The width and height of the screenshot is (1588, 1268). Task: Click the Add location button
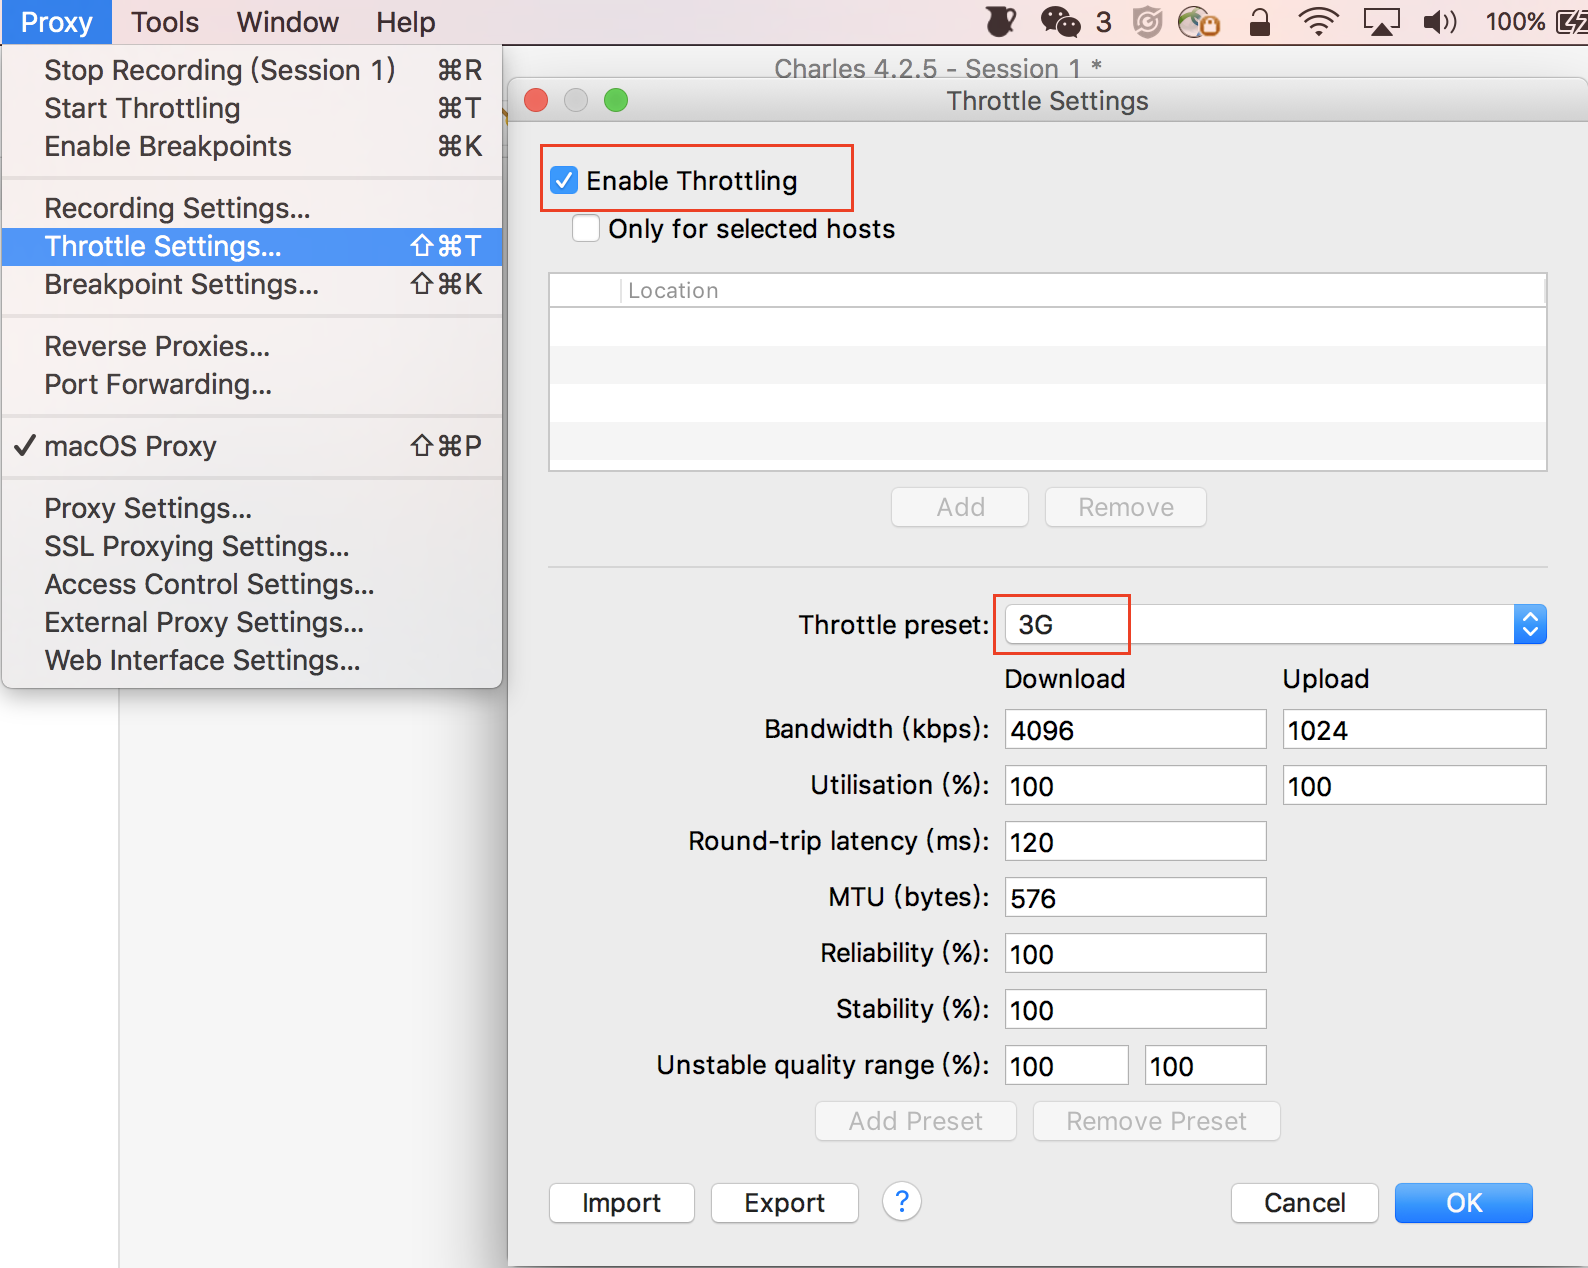tap(960, 507)
